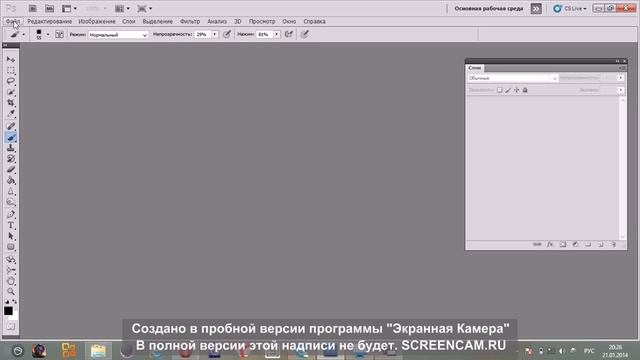640x360 pixels.
Task: Open the Слои menu
Action: click(129, 21)
